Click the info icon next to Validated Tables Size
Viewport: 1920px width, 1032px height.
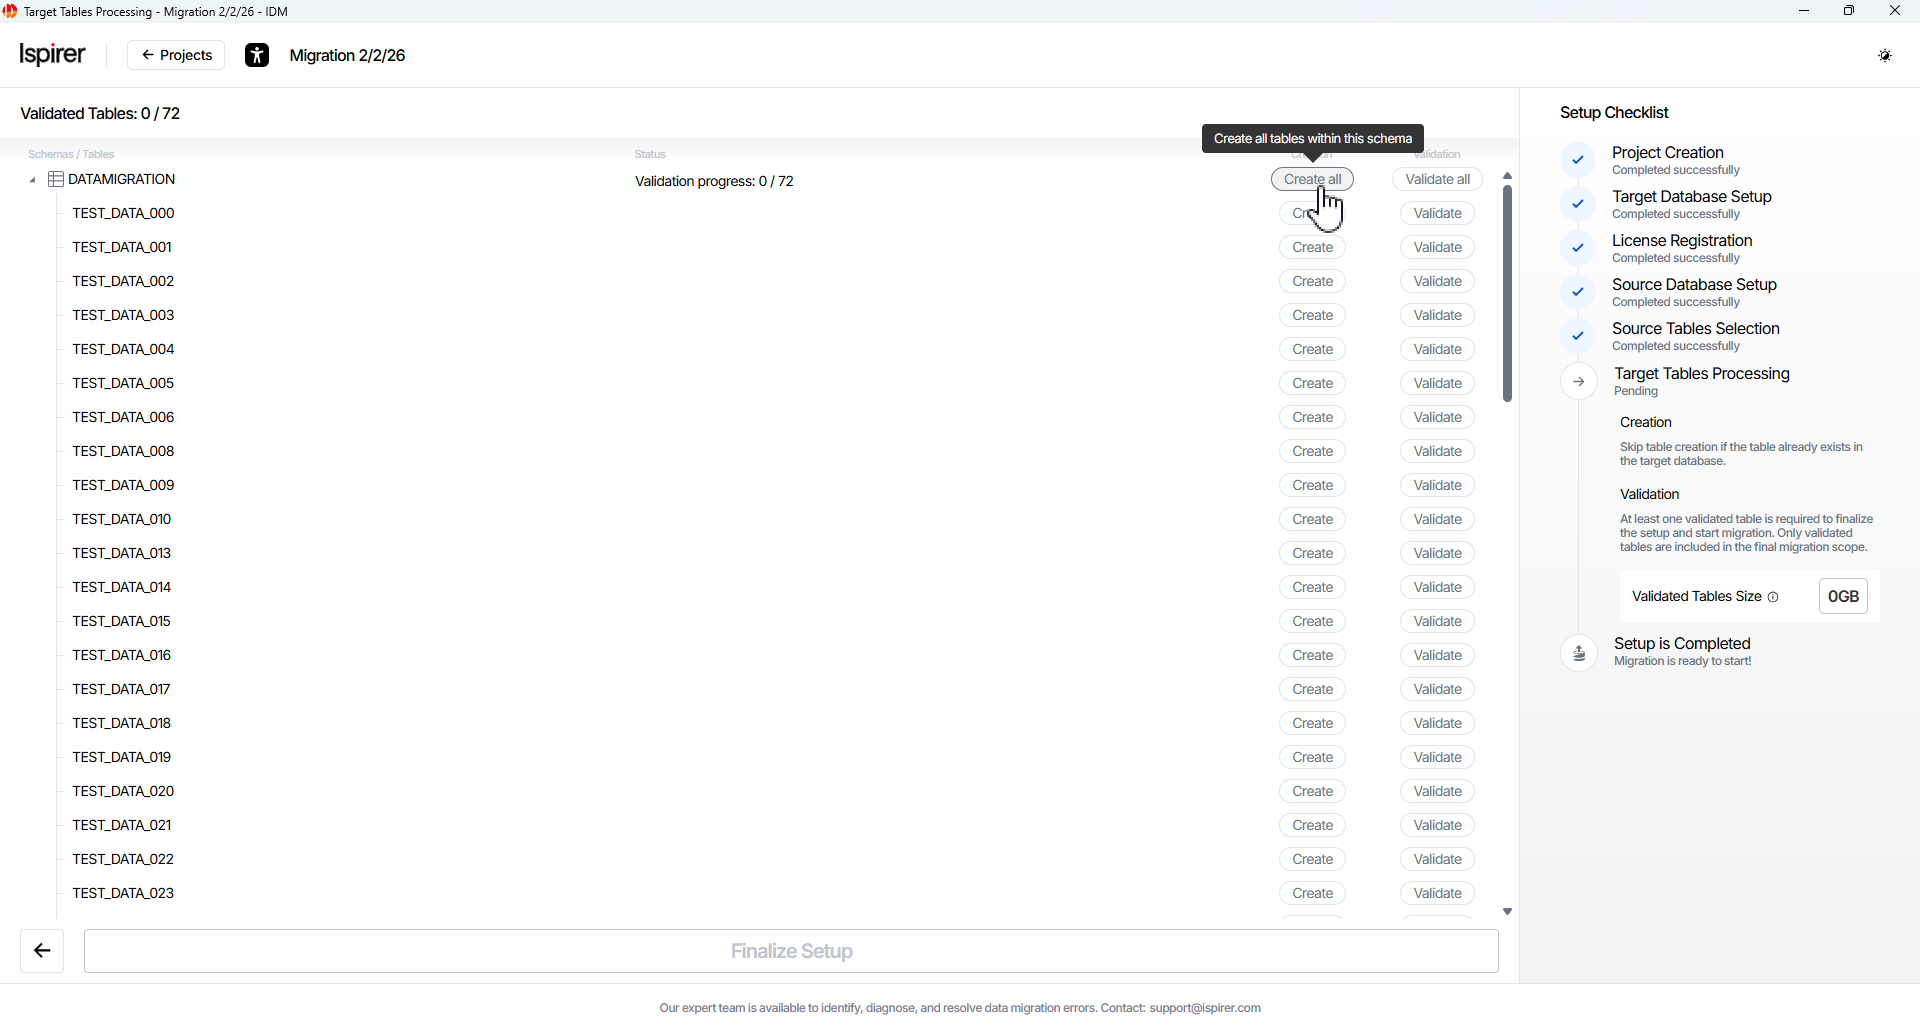tap(1773, 597)
